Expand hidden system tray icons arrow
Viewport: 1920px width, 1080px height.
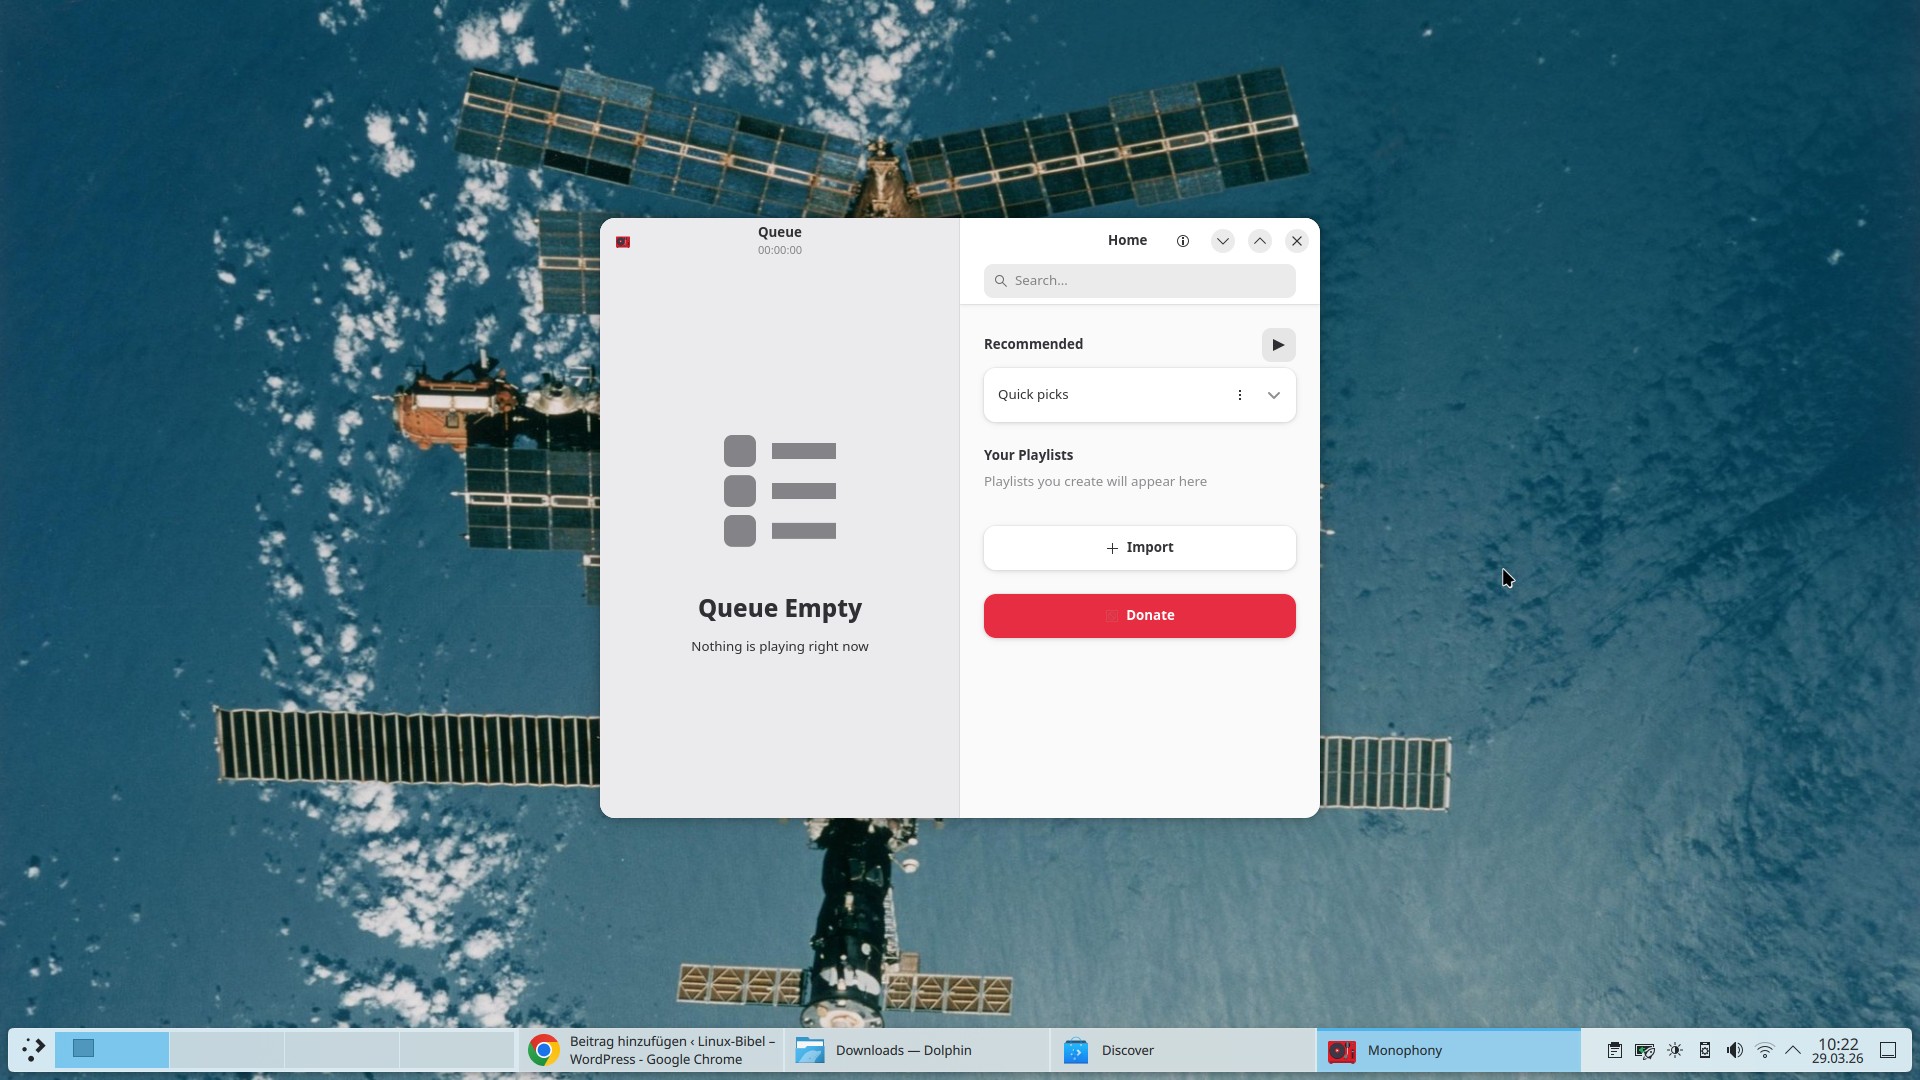(1793, 1050)
